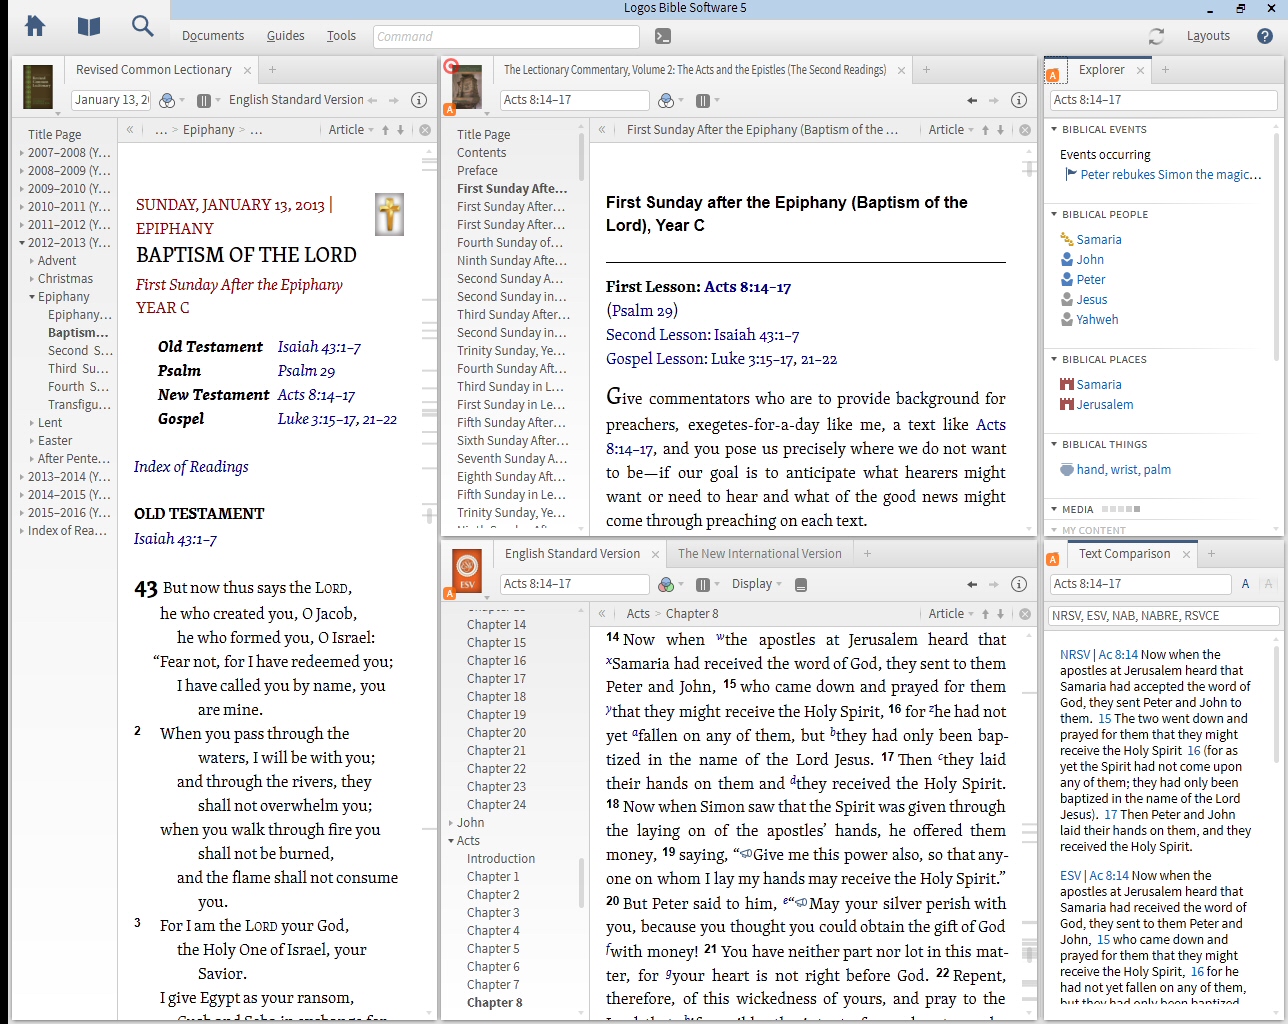Click the print icon beside Display

coord(801,584)
